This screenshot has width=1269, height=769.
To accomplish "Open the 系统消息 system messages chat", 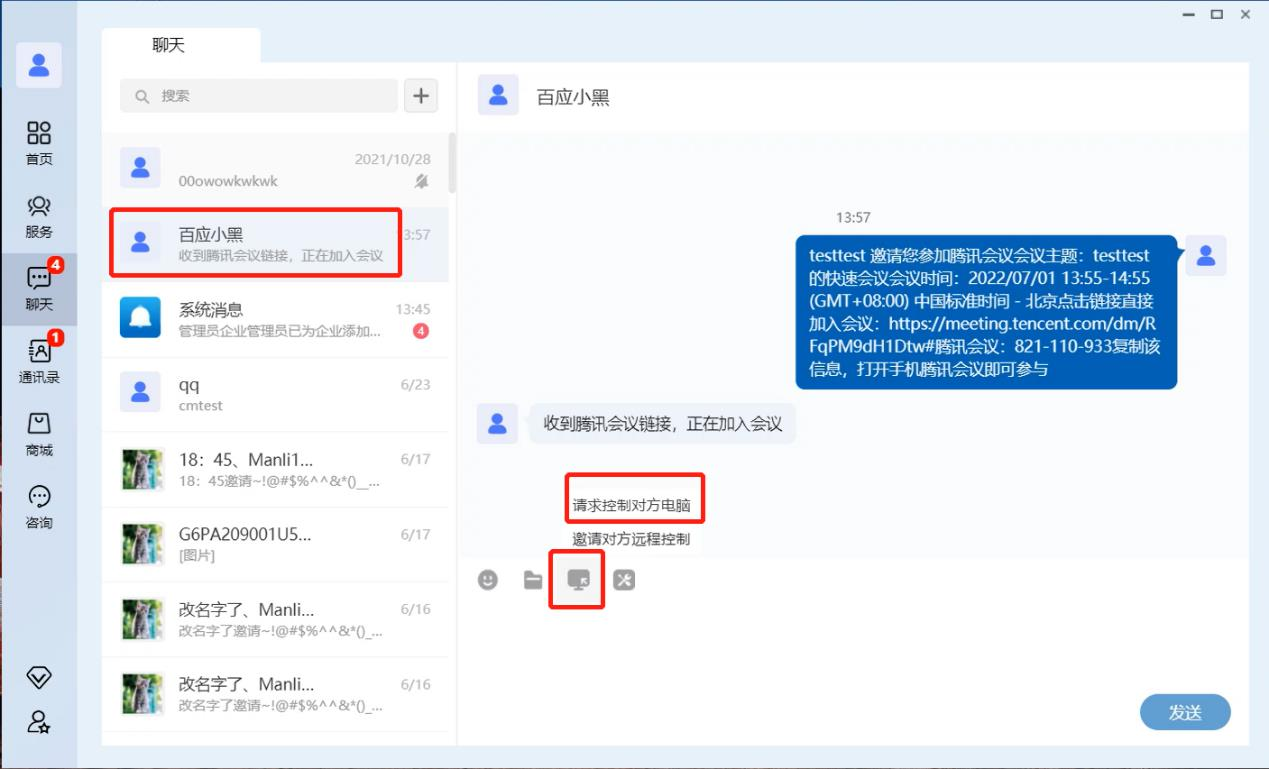I will [x=275, y=320].
